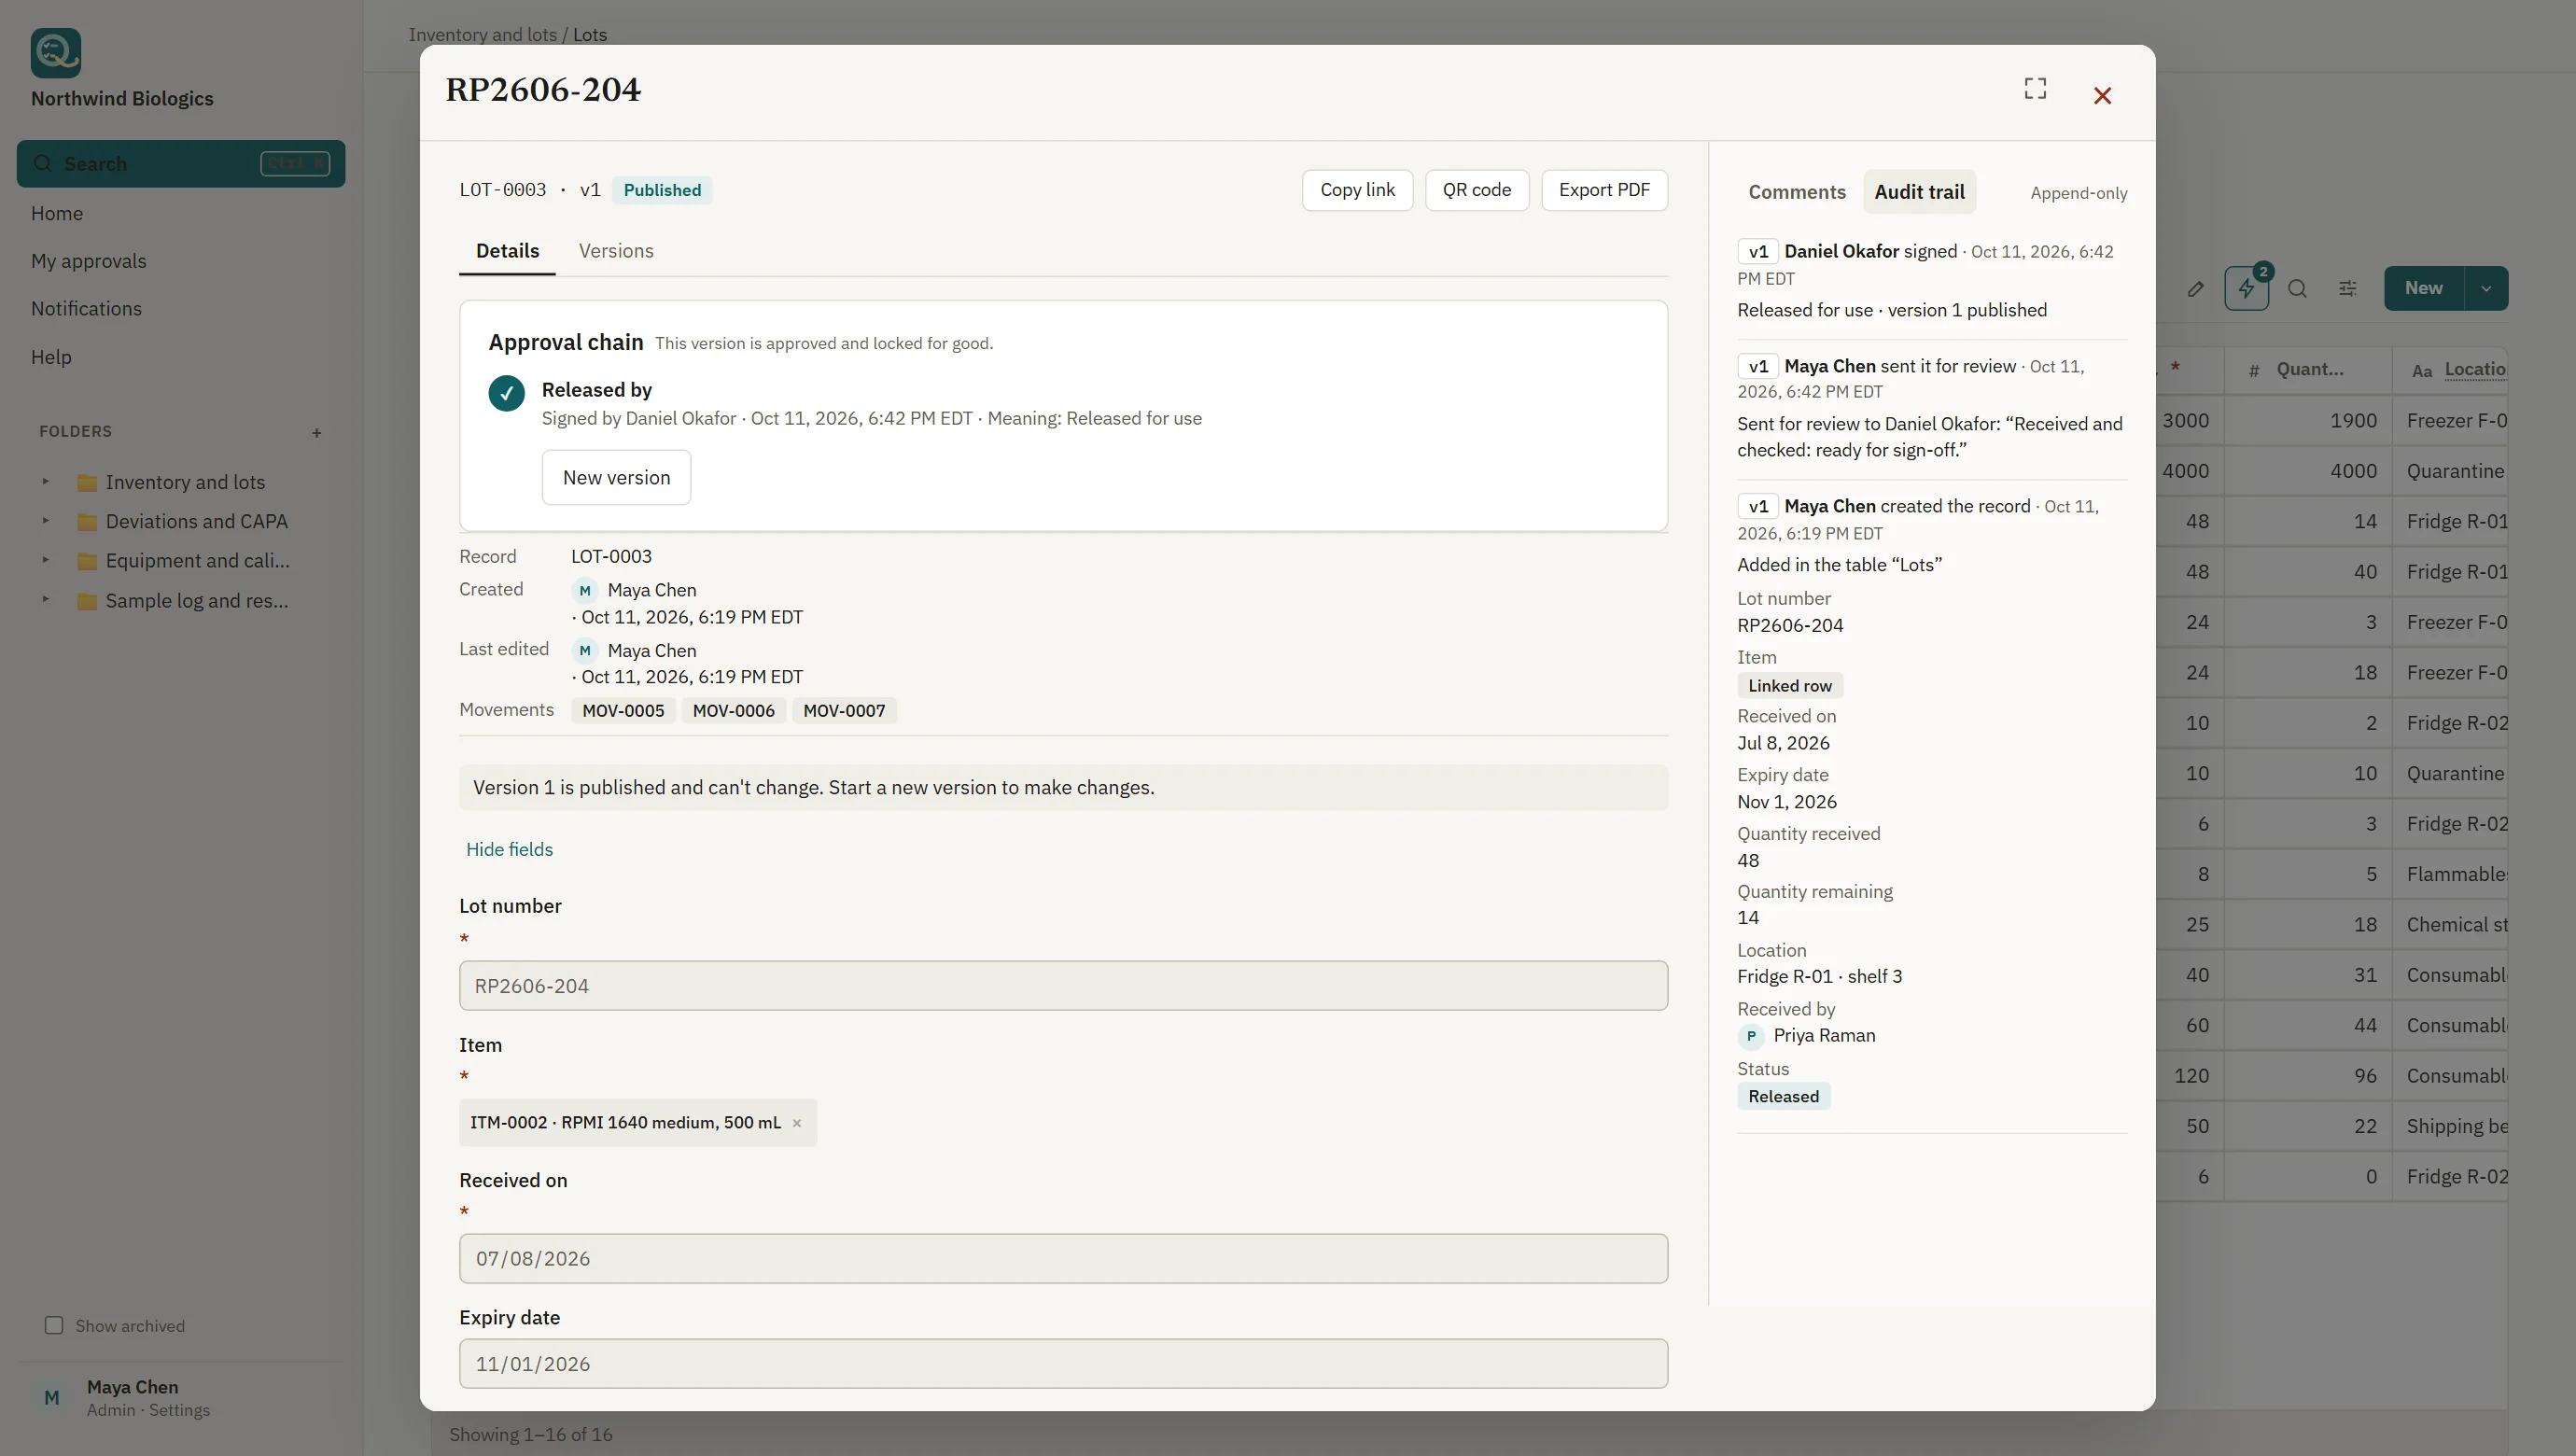Remove the ITM-0002 item chip
This screenshot has height=1456, width=2576.
click(796, 1123)
